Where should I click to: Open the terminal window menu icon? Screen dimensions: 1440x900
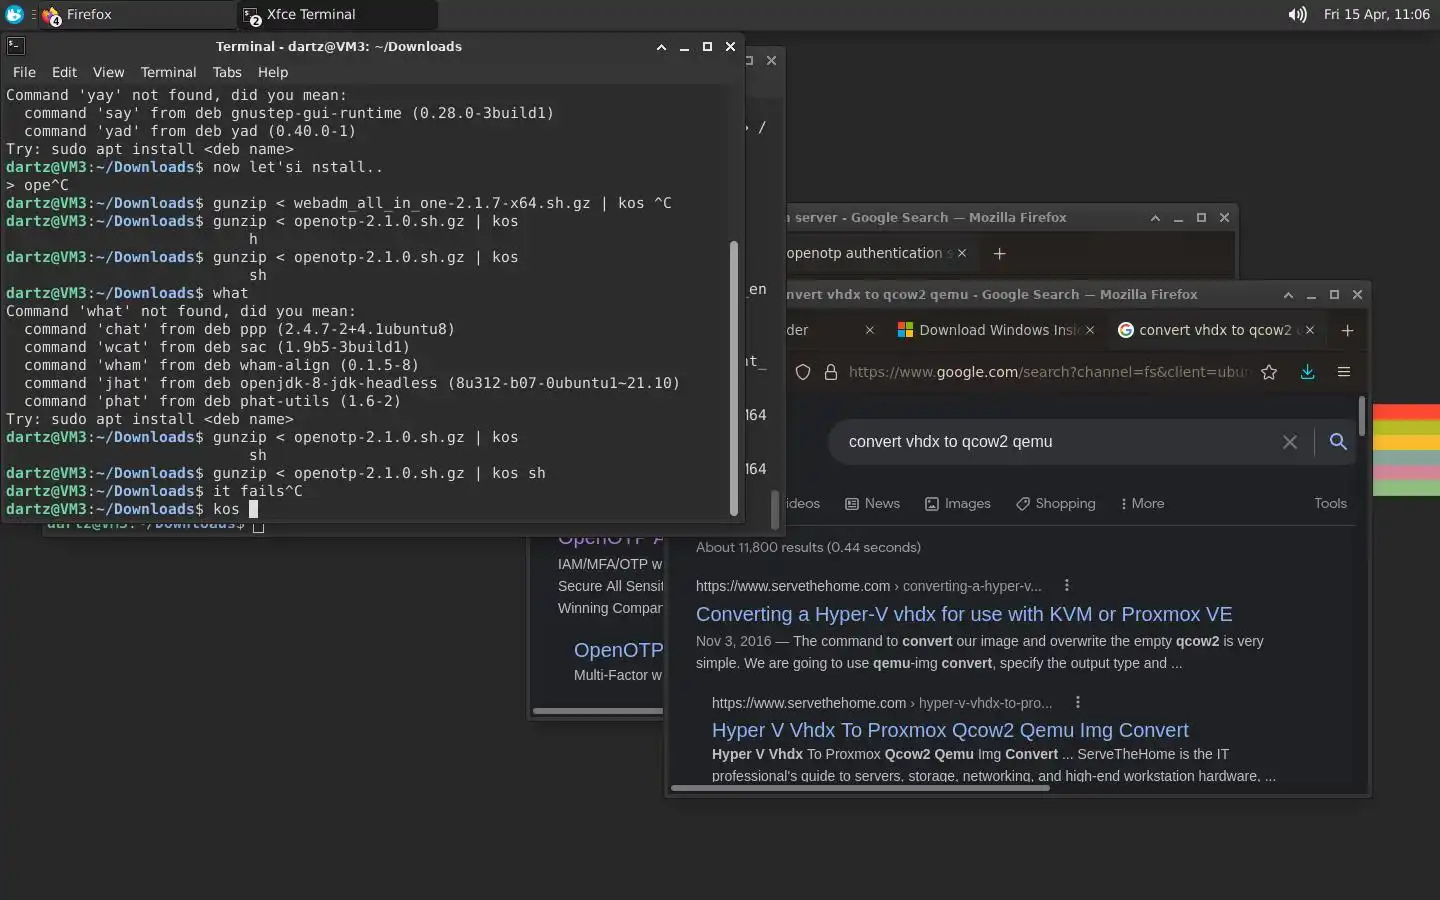point(15,46)
